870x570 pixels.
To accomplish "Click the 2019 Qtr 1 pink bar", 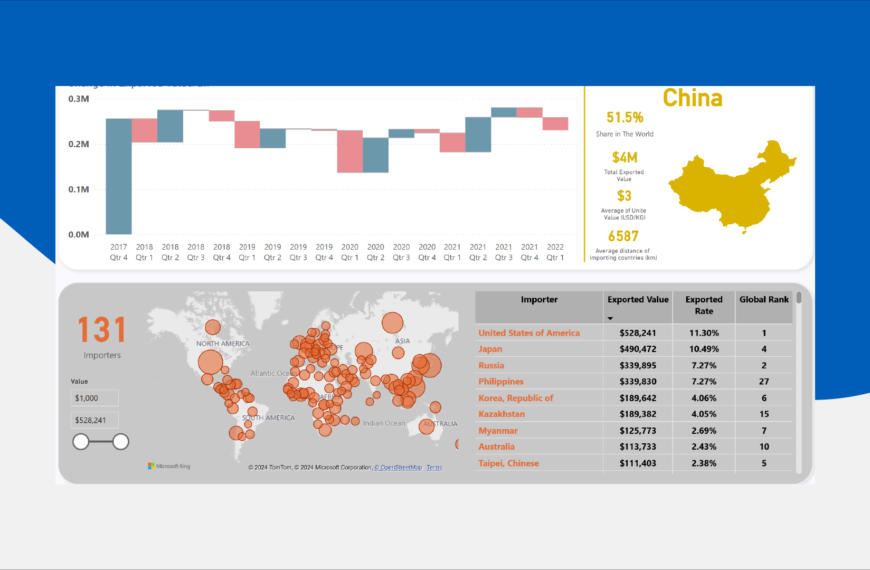I will [247, 134].
